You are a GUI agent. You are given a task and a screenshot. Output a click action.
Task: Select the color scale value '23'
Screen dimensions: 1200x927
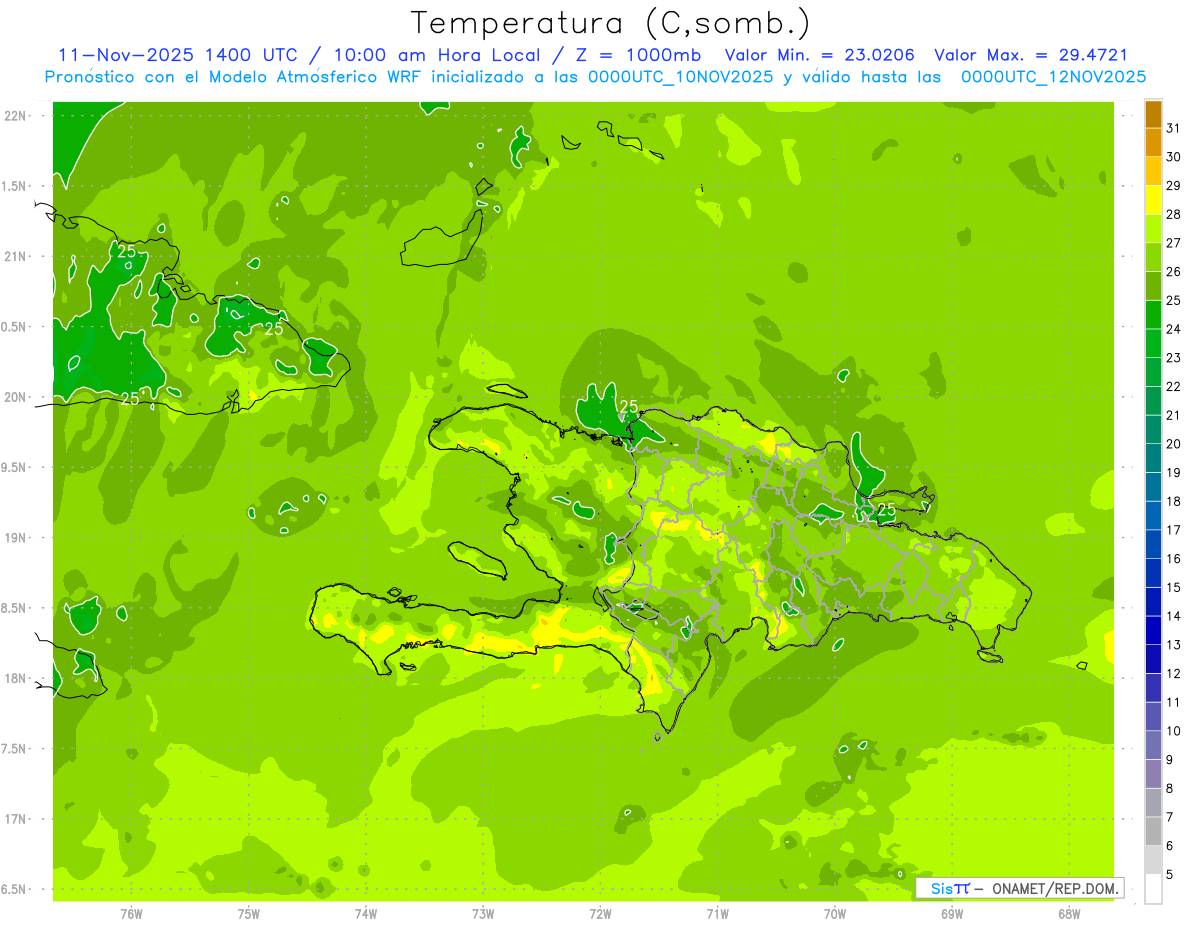(1174, 358)
